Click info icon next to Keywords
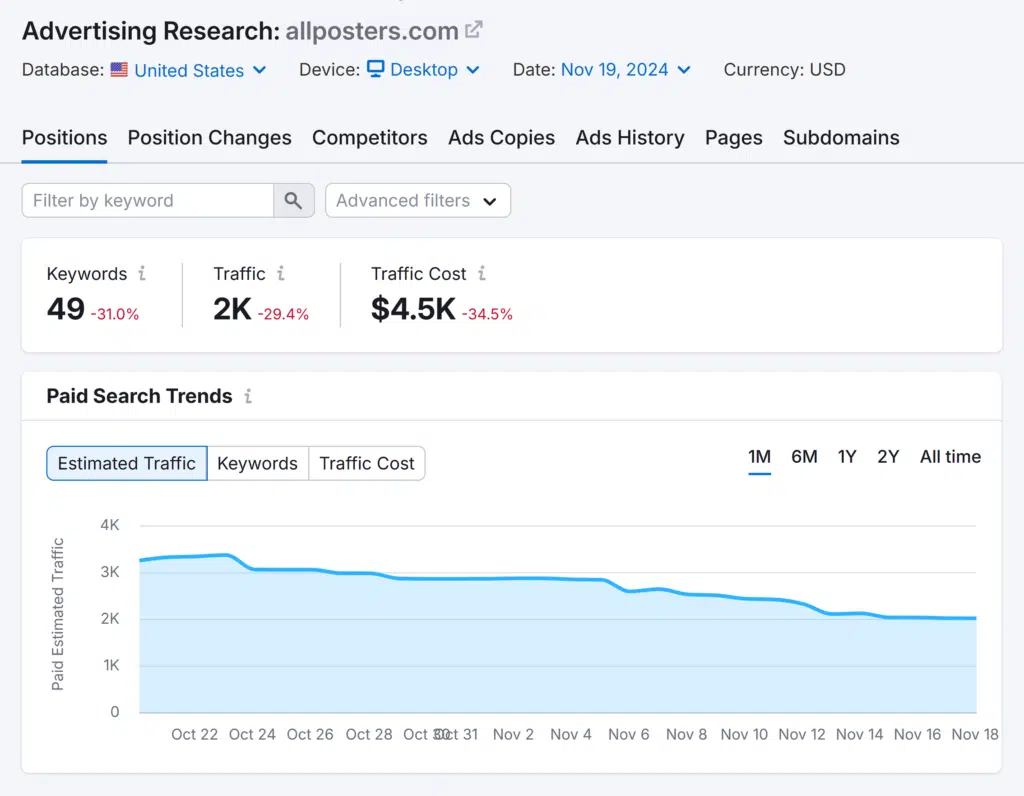Image resolution: width=1024 pixels, height=796 pixels. point(142,273)
